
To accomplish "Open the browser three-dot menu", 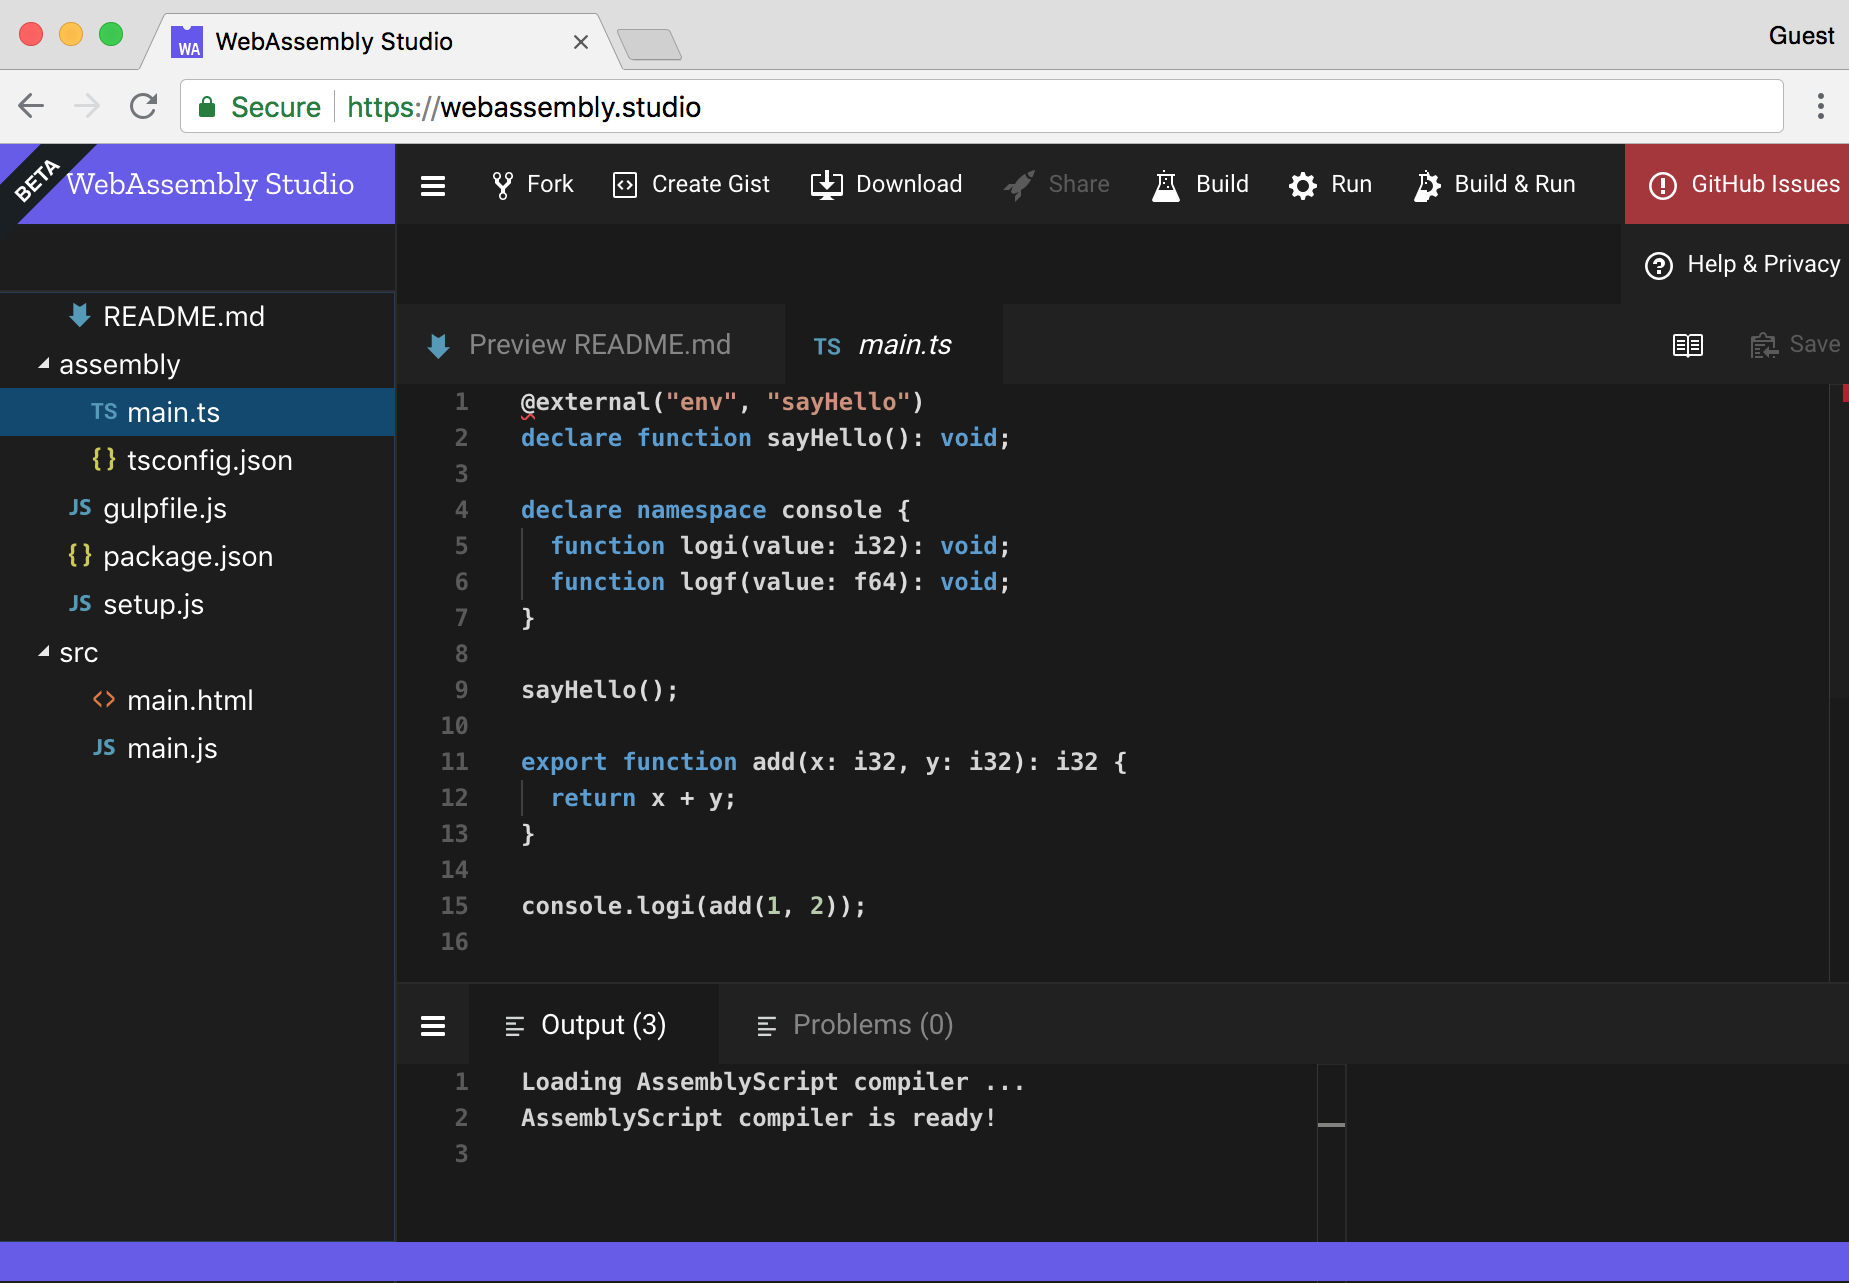I will [x=1820, y=106].
